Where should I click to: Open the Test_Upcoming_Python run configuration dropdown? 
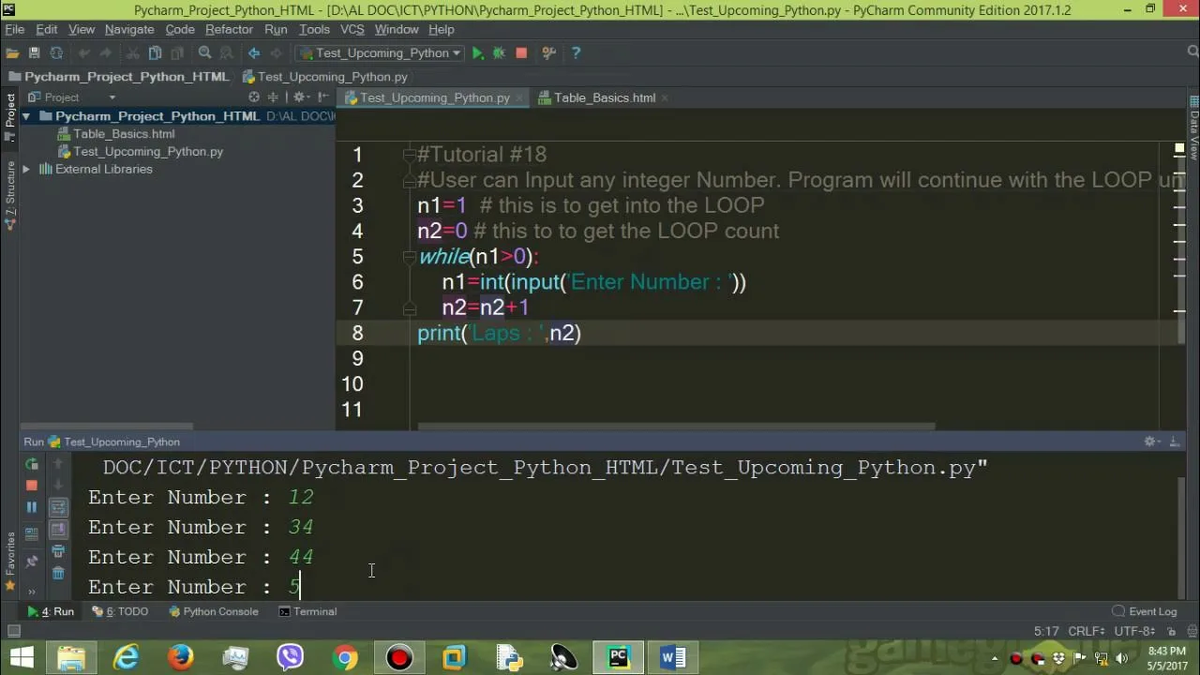(x=380, y=53)
